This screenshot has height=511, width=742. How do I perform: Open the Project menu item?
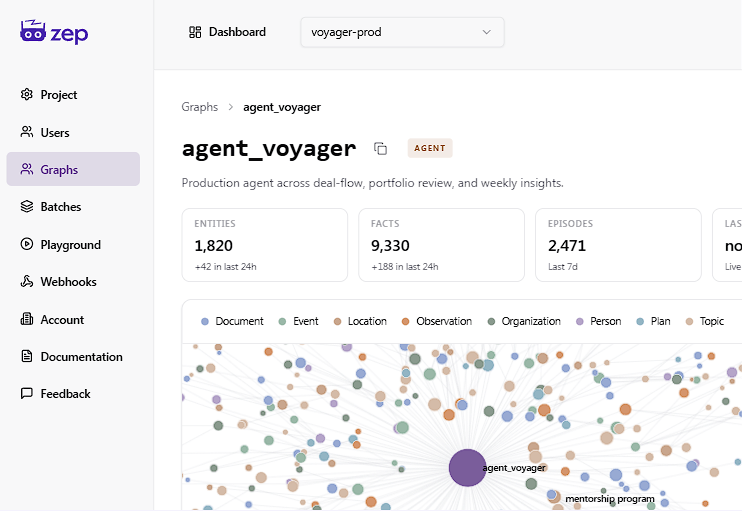pos(73,95)
